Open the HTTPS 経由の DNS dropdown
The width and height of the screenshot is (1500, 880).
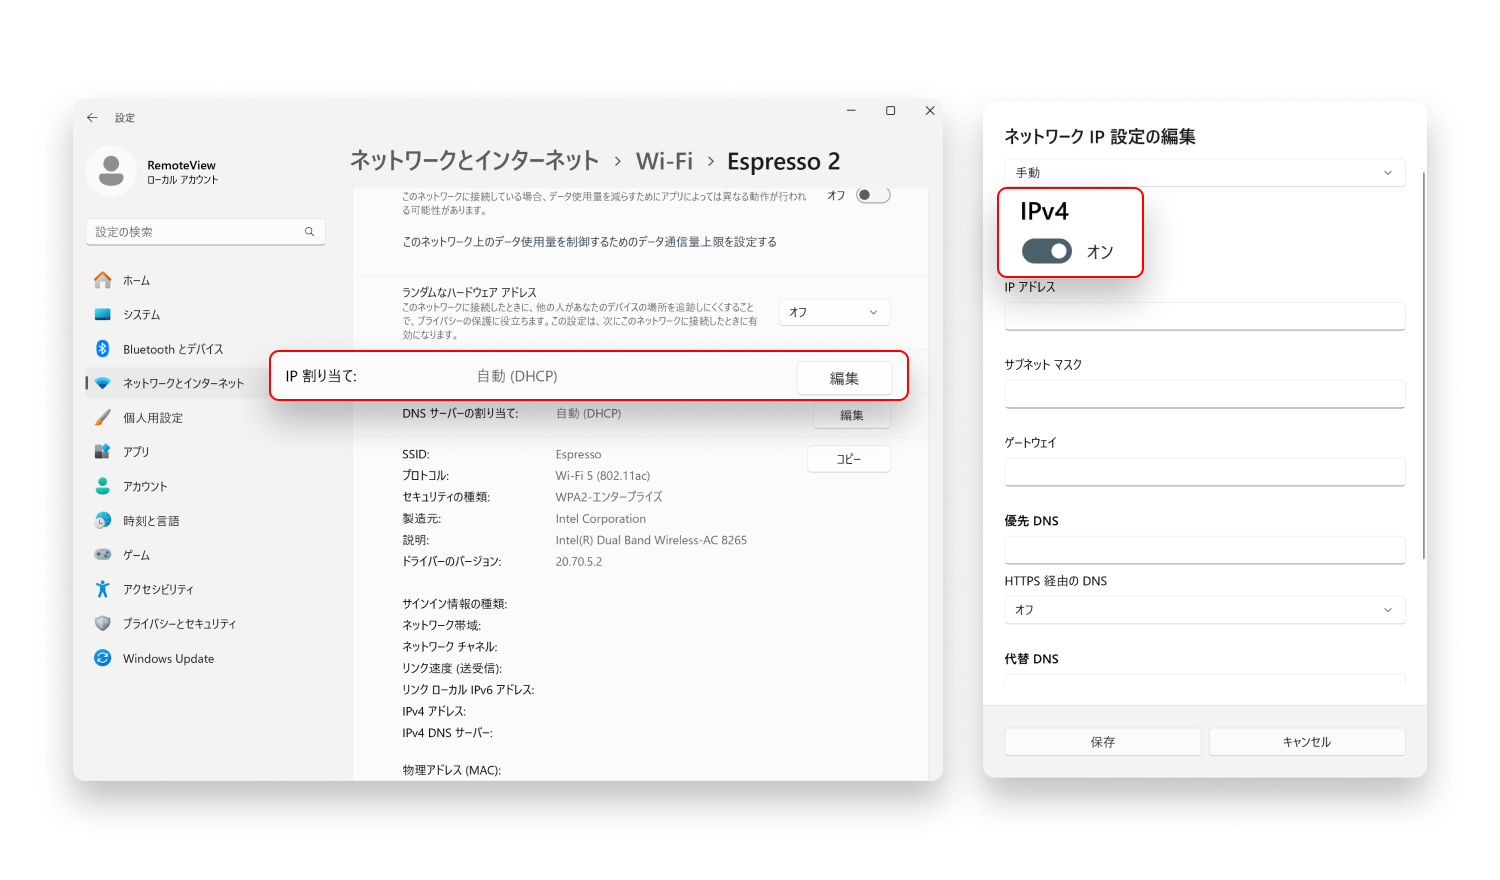click(x=1204, y=609)
